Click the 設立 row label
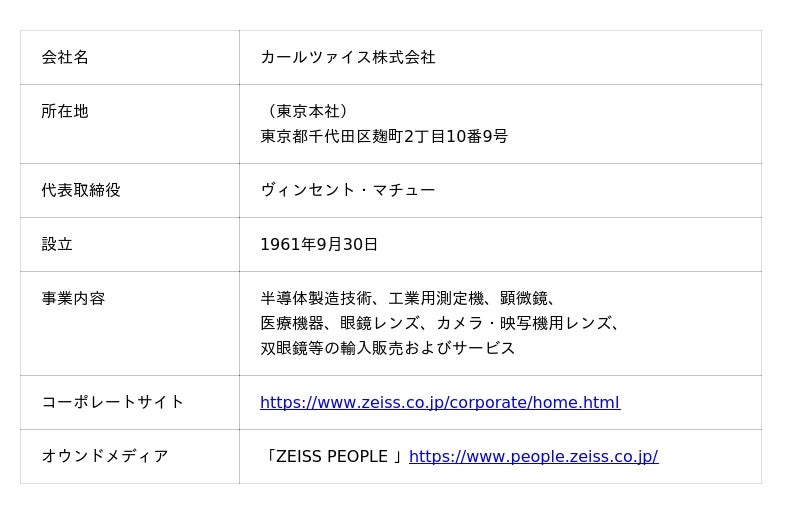Viewport: 800px width, 514px height. click(57, 244)
